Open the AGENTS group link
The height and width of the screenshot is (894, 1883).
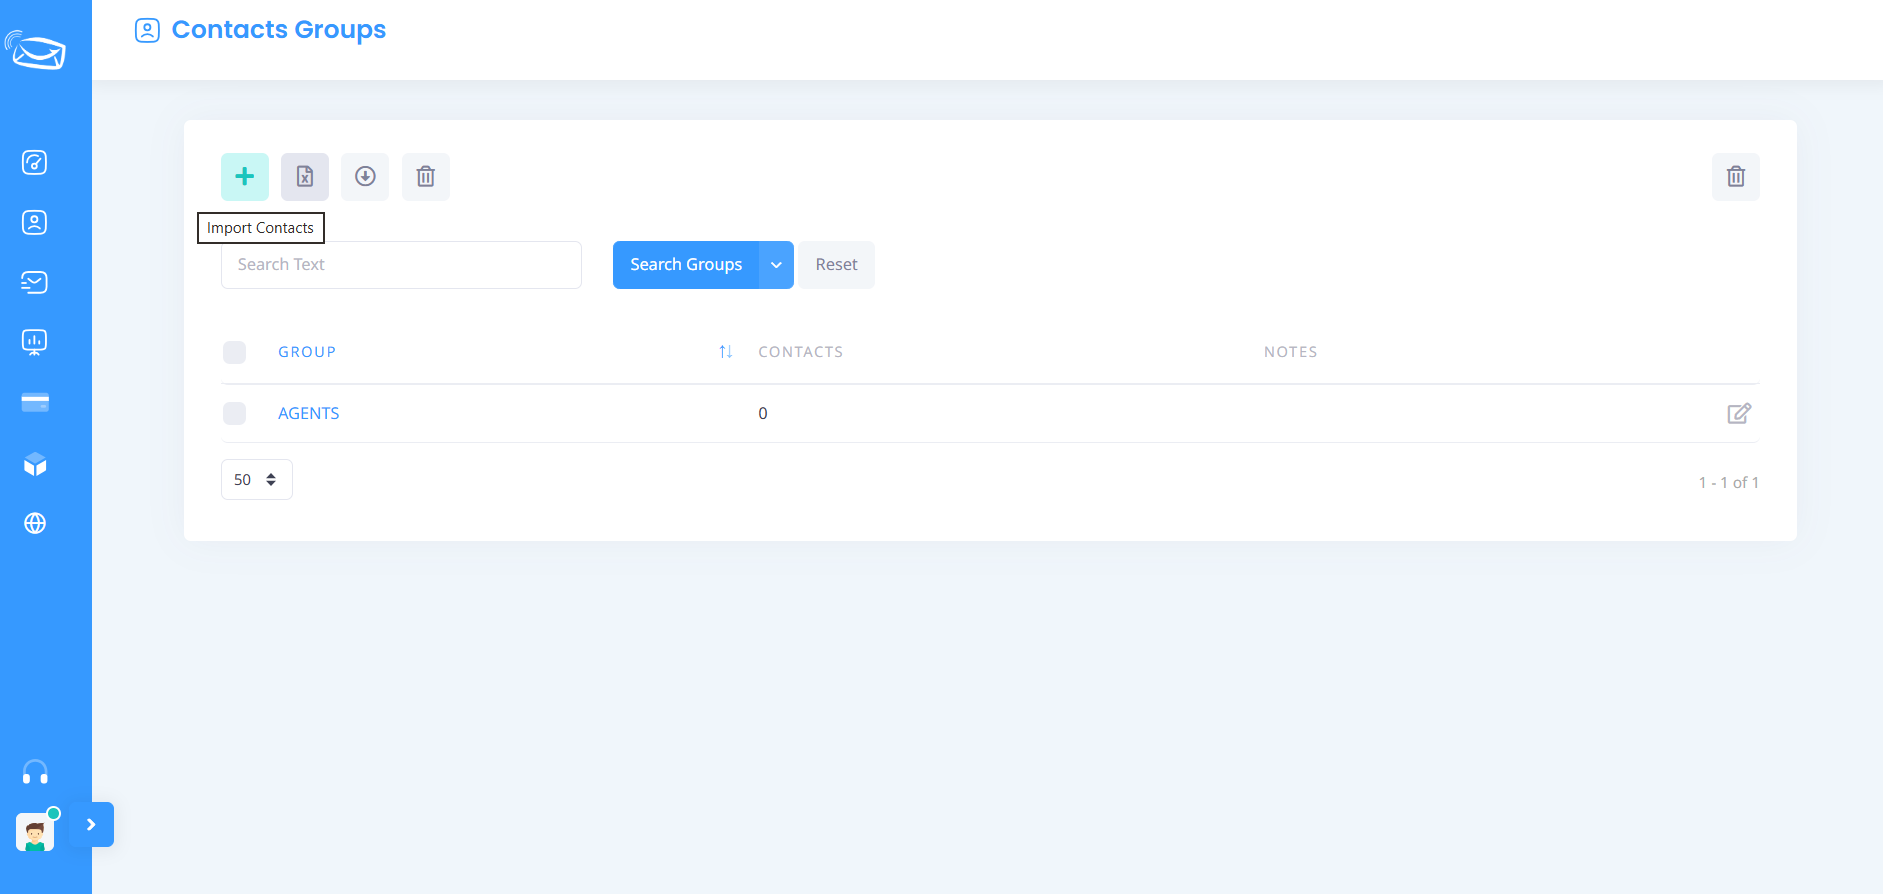(x=308, y=413)
